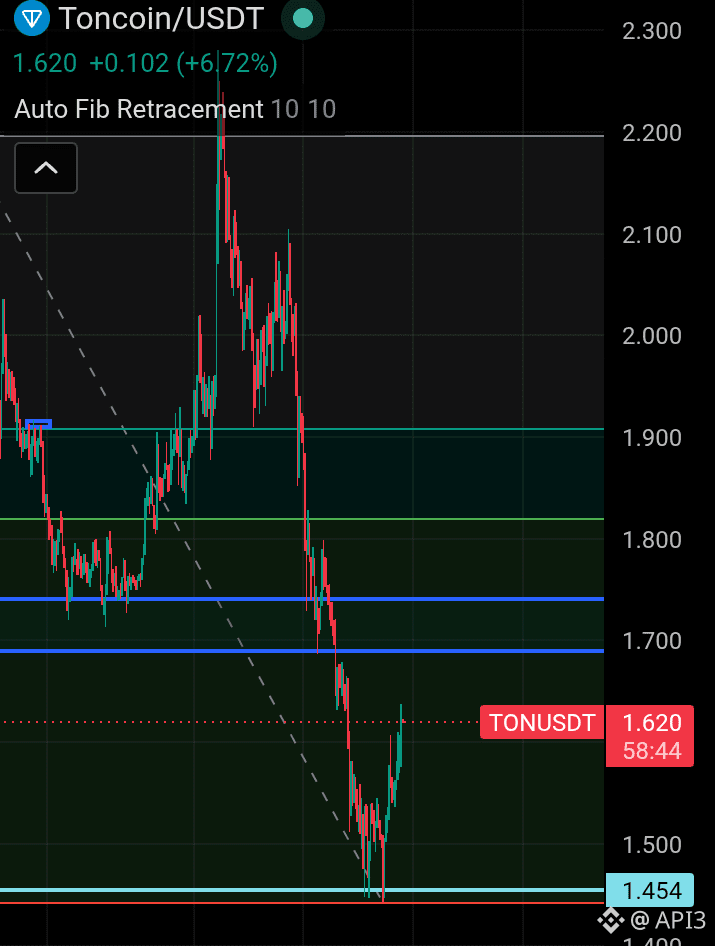
Task: Click the 10 10 indicator parameters
Action: [303, 109]
